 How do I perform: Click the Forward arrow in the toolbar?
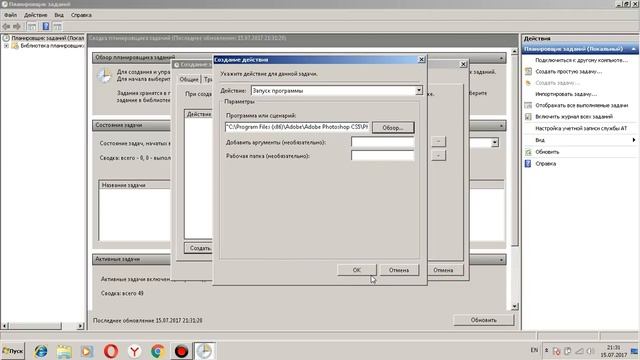(x=17, y=27)
